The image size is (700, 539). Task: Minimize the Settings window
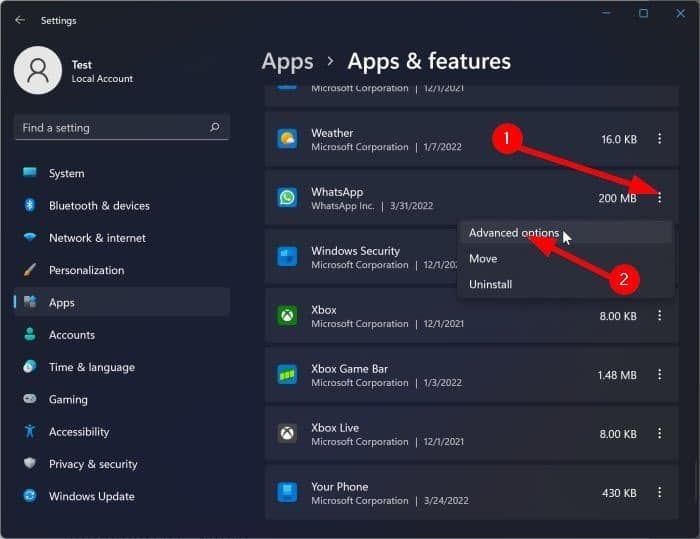606,13
